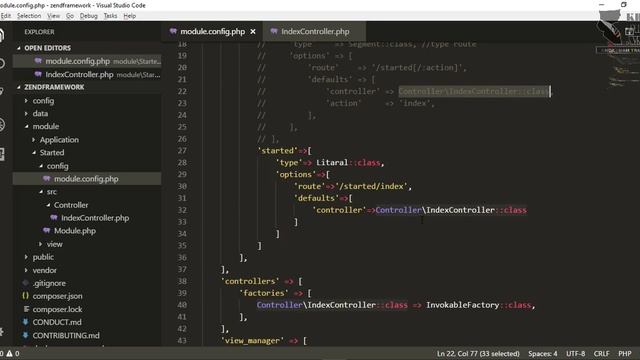
Task: Open the Debug menu
Action: 89,16
